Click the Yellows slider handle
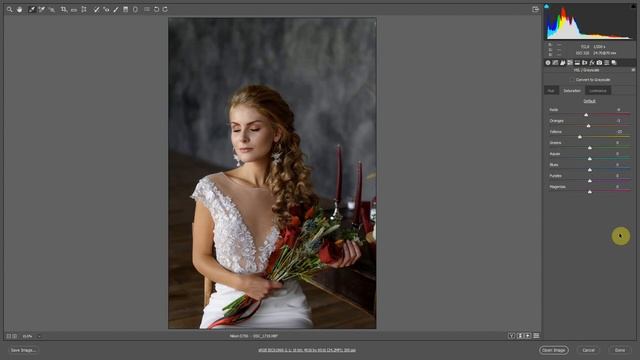The height and width of the screenshot is (360, 640). click(x=580, y=137)
